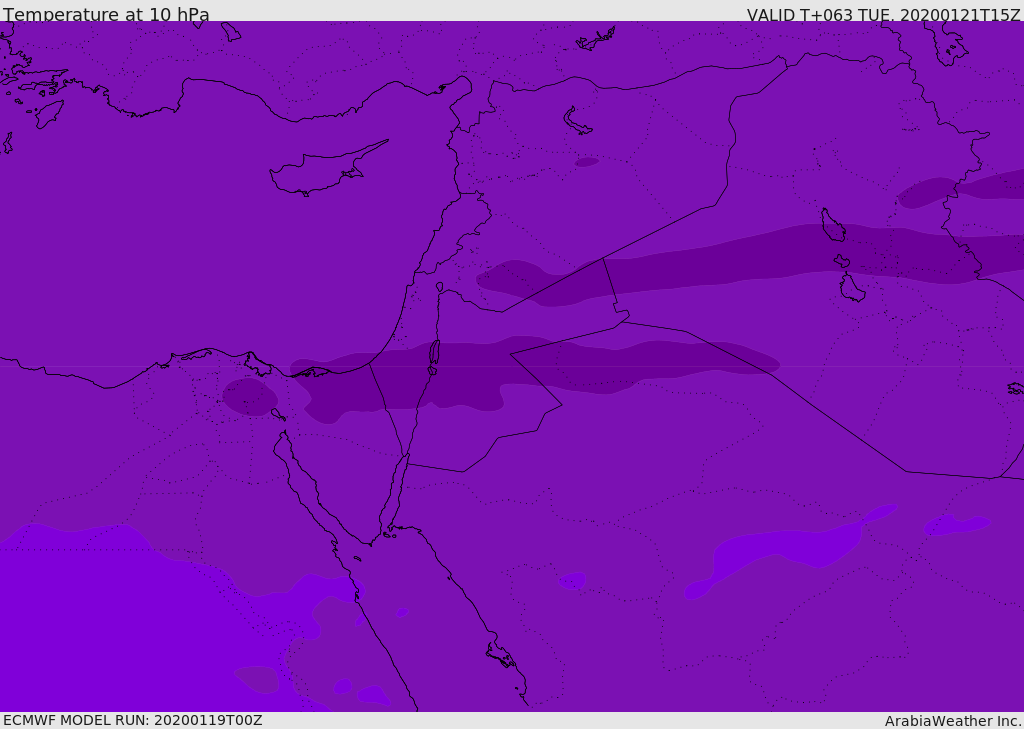This screenshot has height=729, width=1024.
Task: Click the ECMWF MODEL RUN label
Action: coord(132,720)
